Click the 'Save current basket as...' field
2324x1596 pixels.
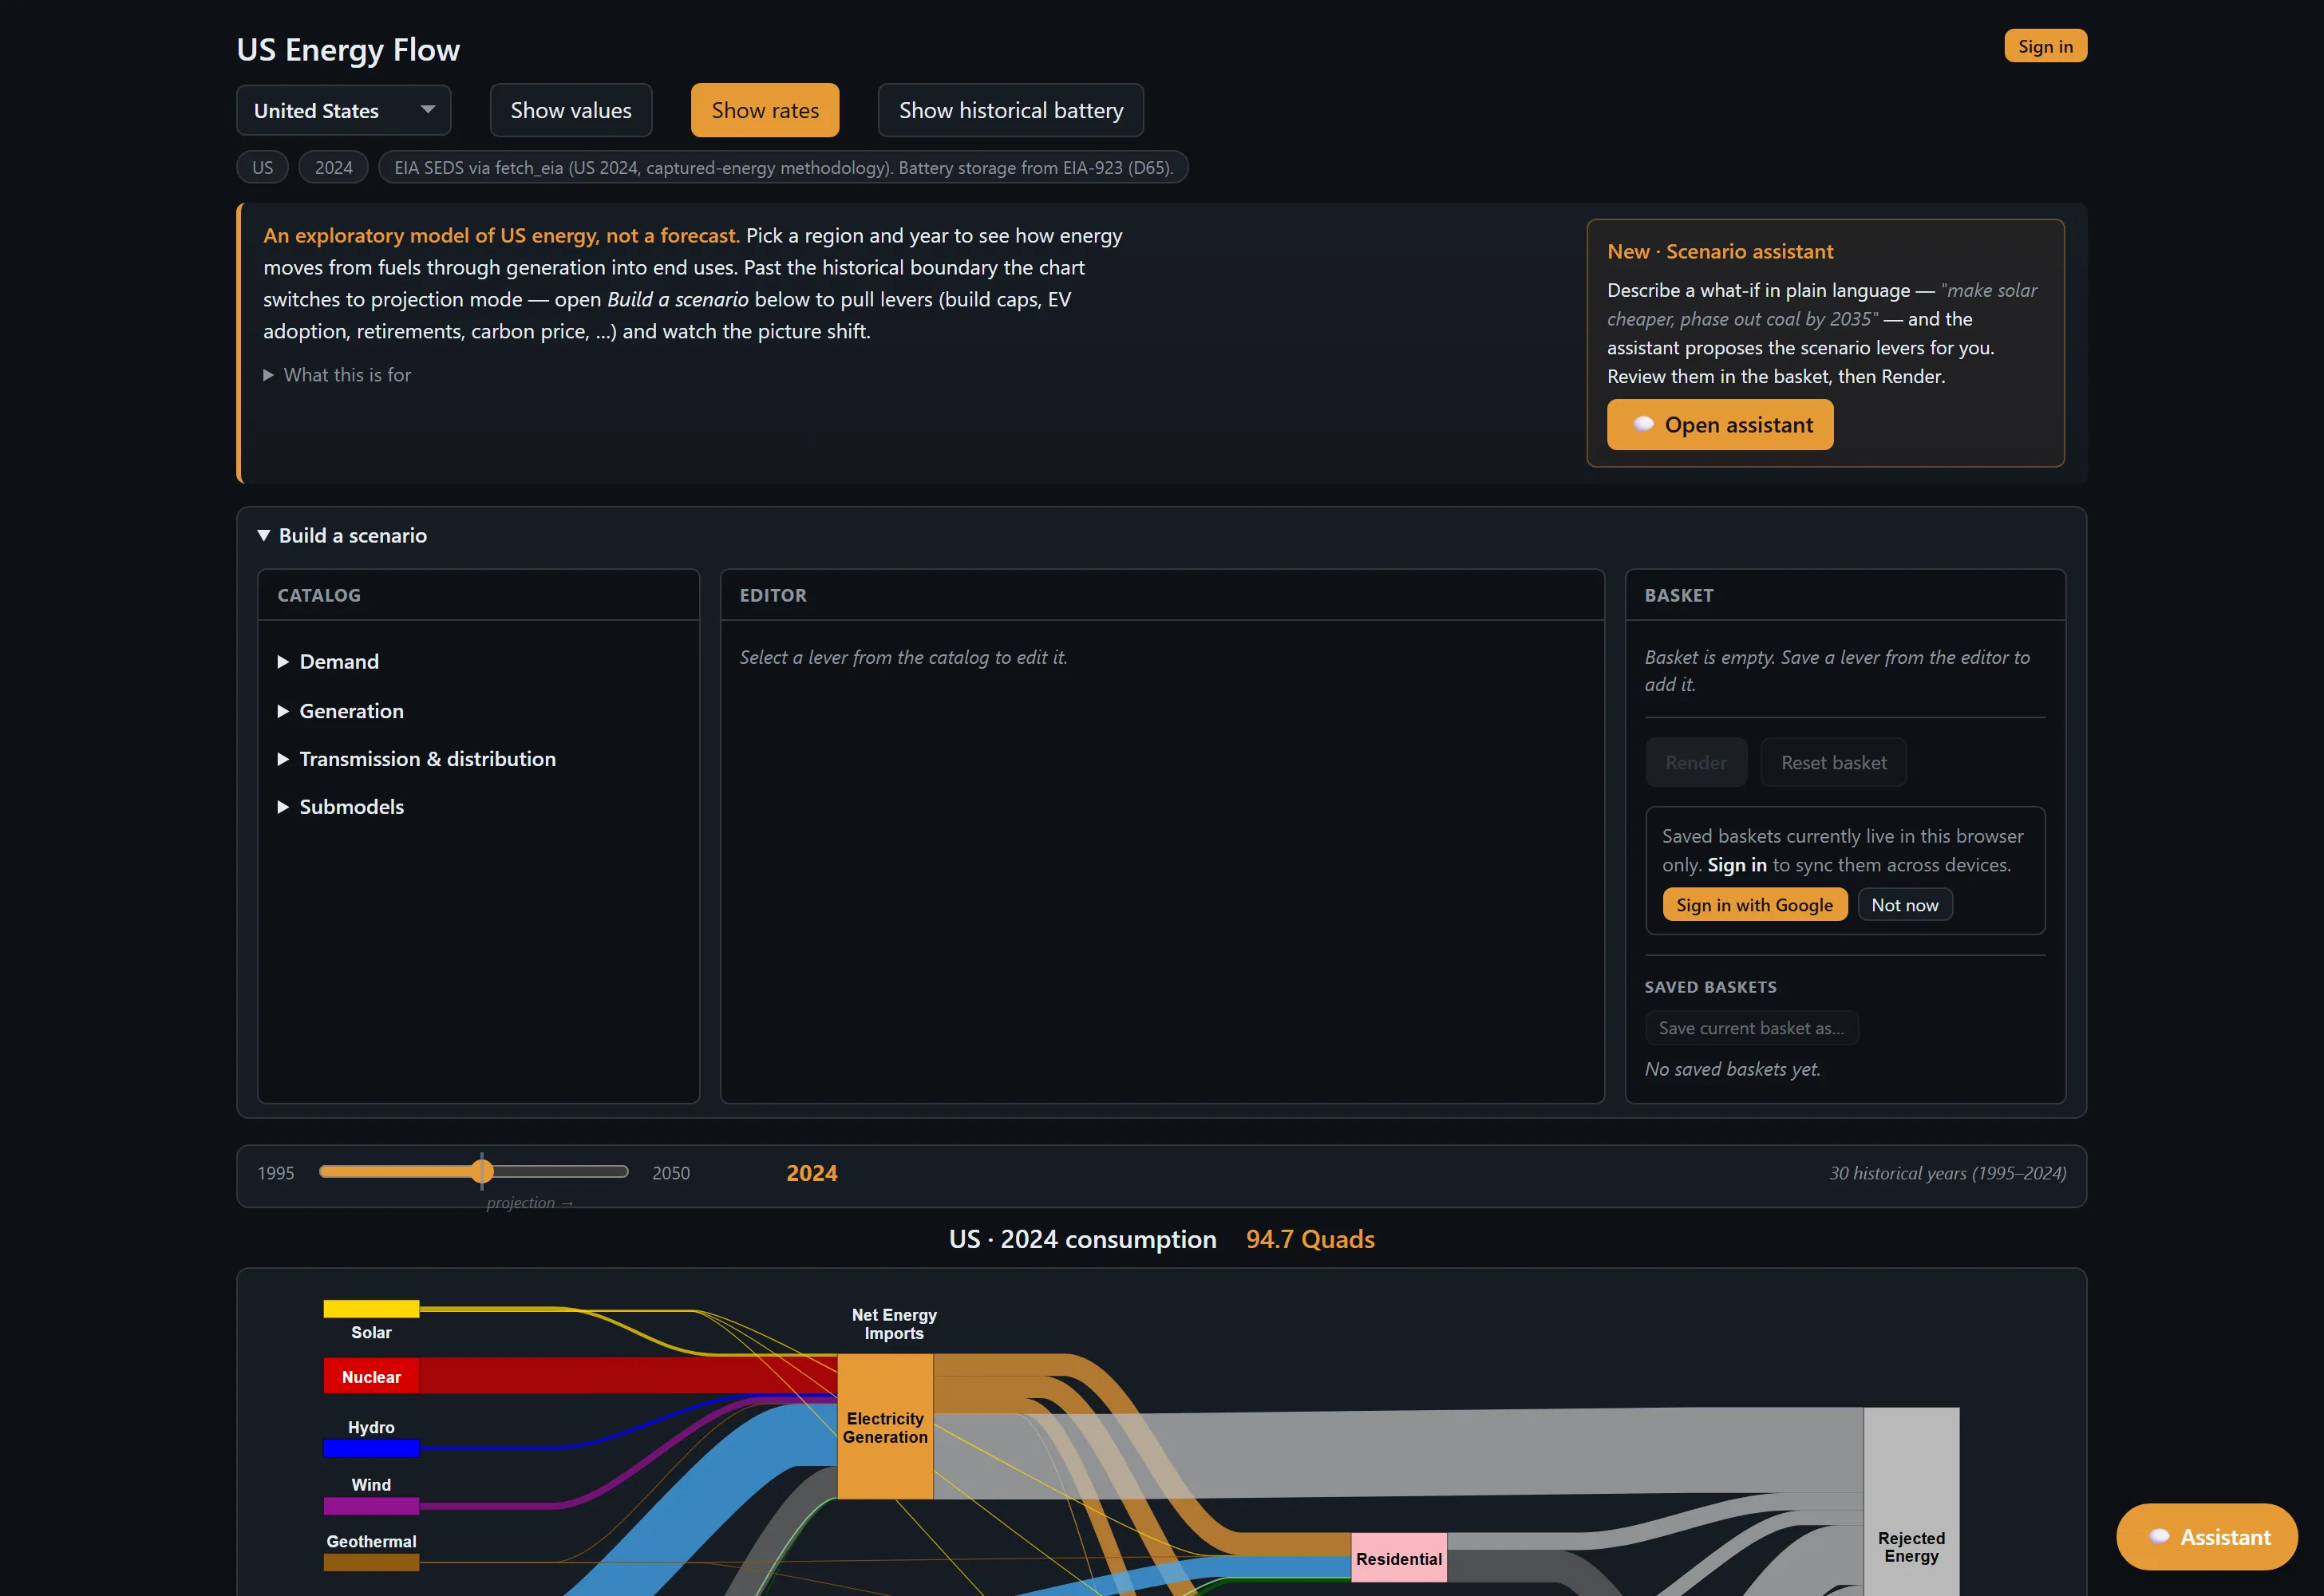[1751, 1028]
